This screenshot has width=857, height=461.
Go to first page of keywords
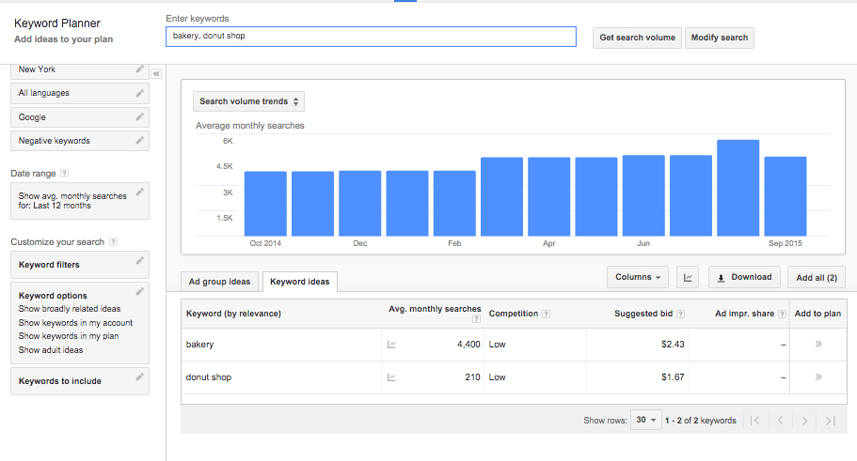[x=755, y=421]
